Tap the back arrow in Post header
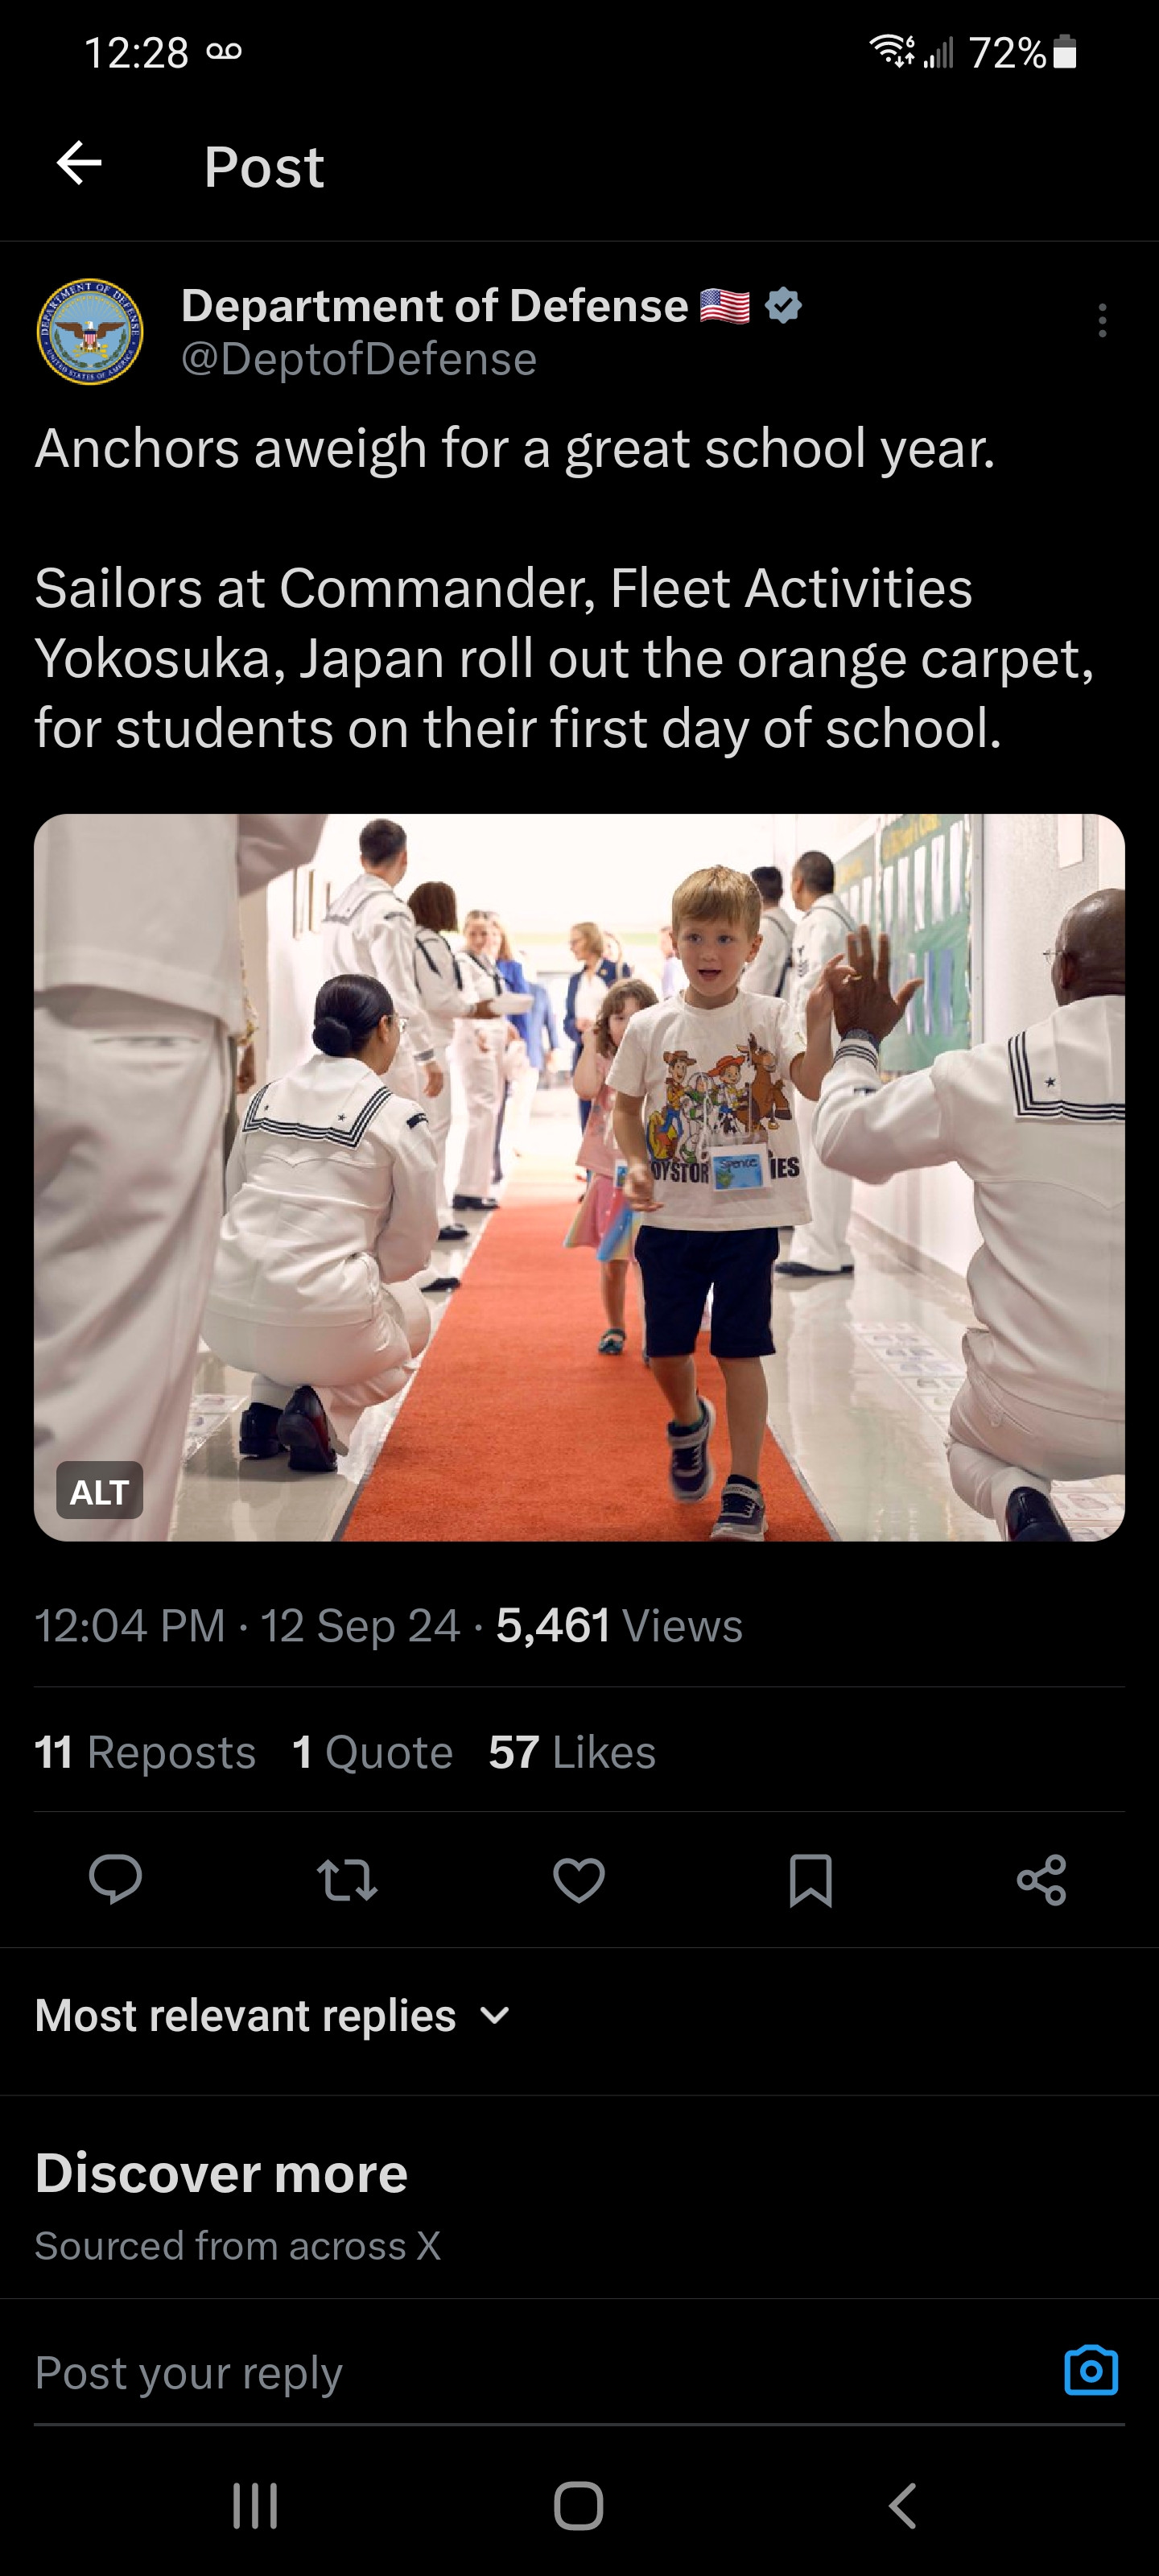 coord(79,163)
